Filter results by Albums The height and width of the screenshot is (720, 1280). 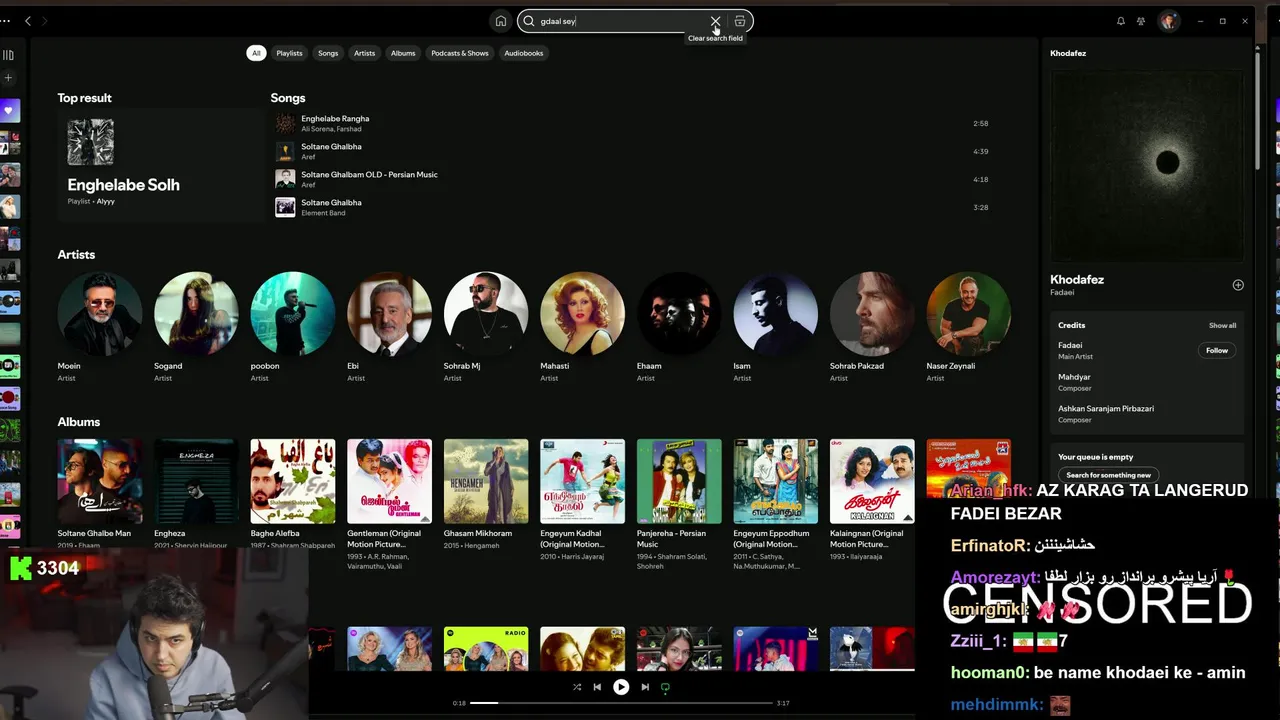403,53
